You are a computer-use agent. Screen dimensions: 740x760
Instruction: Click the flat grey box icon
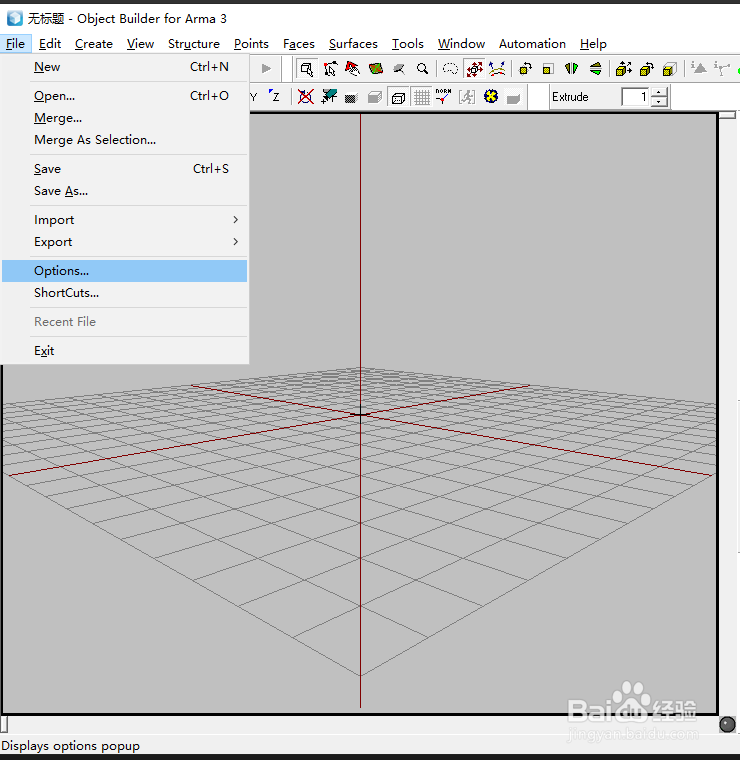point(514,97)
